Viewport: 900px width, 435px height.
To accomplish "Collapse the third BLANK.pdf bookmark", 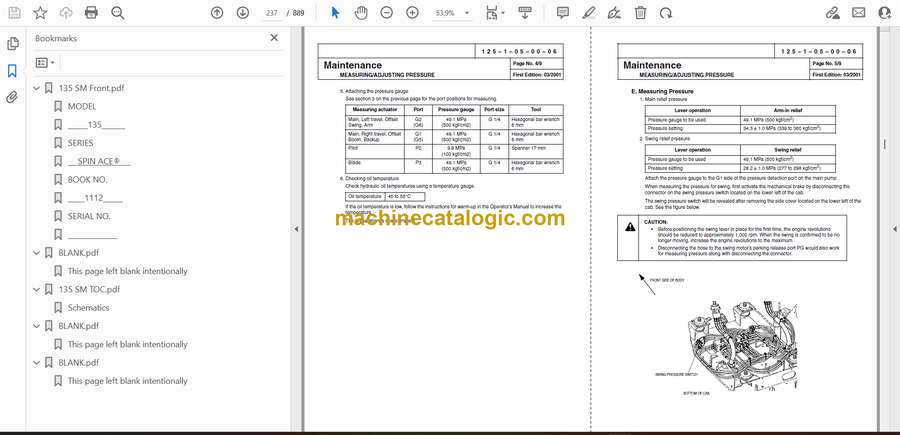I will (x=37, y=363).
